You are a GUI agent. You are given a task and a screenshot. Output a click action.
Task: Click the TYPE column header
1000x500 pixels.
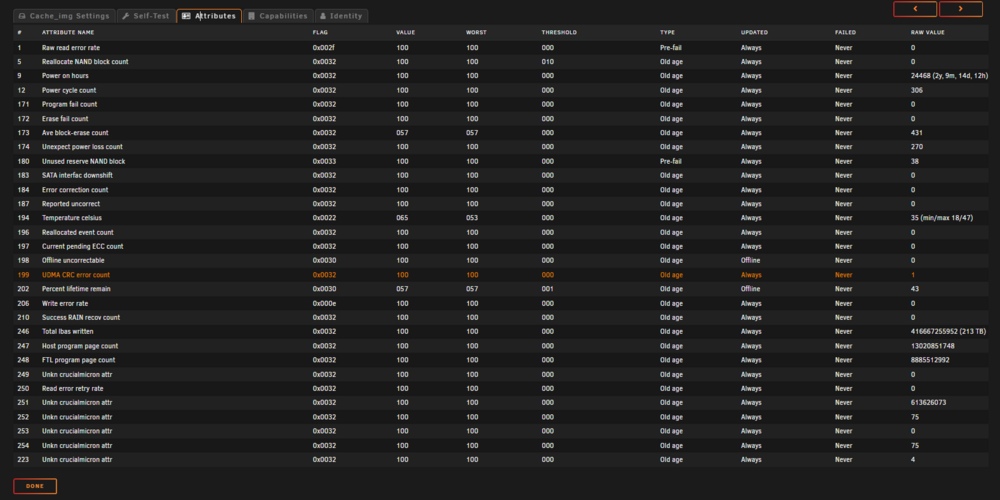tap(667, 33)
